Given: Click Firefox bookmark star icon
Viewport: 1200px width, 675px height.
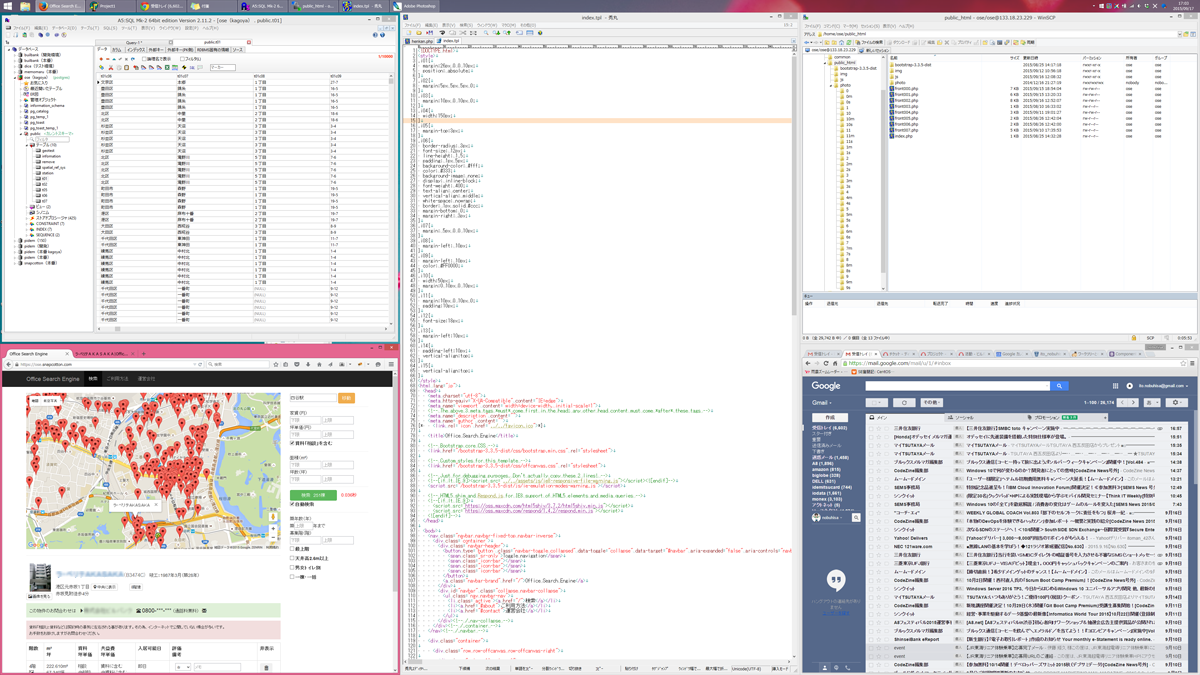Looking at the screenshot, I should click(x=276, y=365).
